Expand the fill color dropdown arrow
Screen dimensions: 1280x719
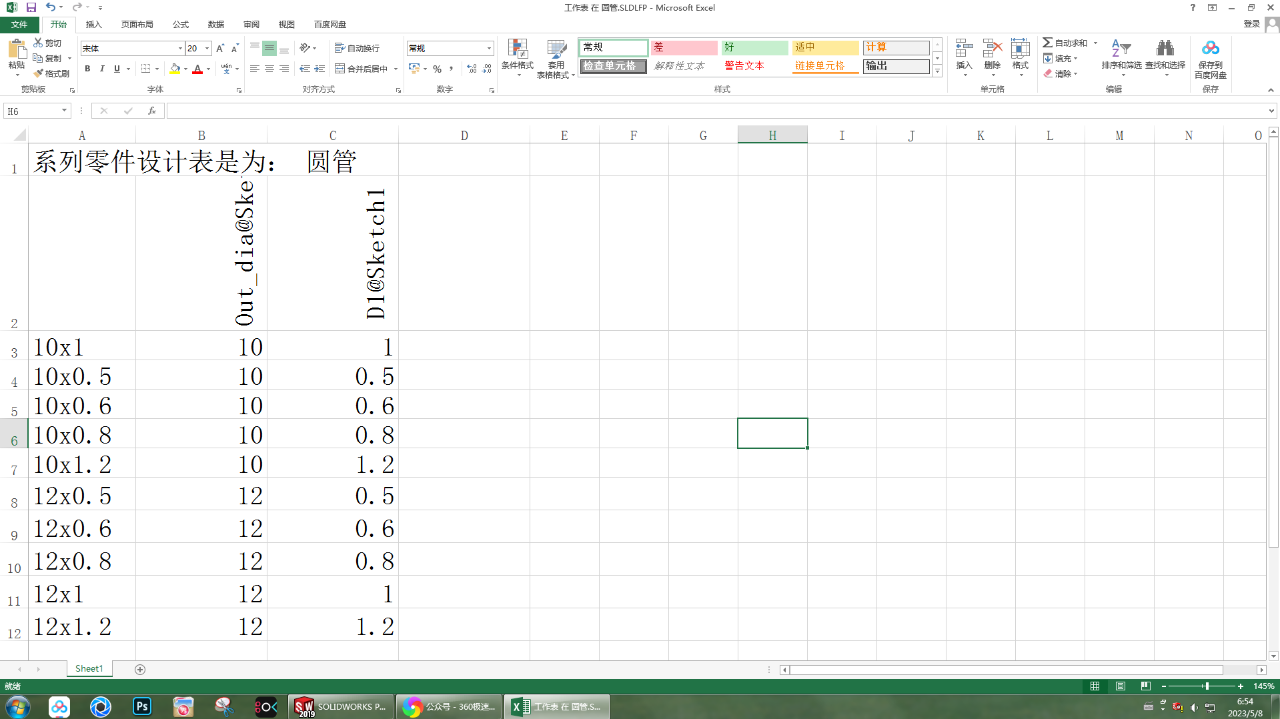[x=186, y=69]
